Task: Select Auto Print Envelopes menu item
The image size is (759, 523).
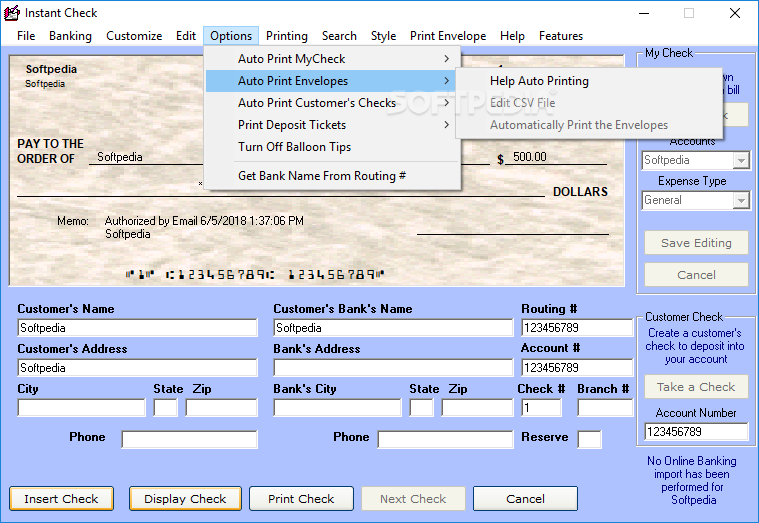Action: pyautogui.click(x=332, y=81)
